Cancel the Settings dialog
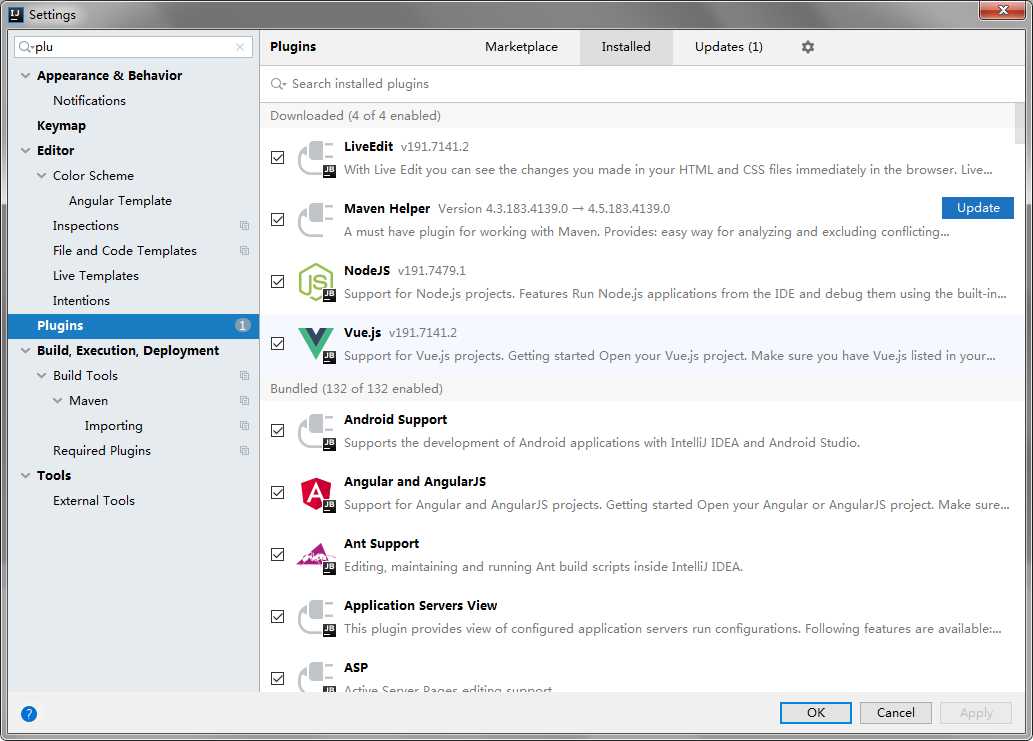This screenshot has width=1033, height=741. pos(895,713)
